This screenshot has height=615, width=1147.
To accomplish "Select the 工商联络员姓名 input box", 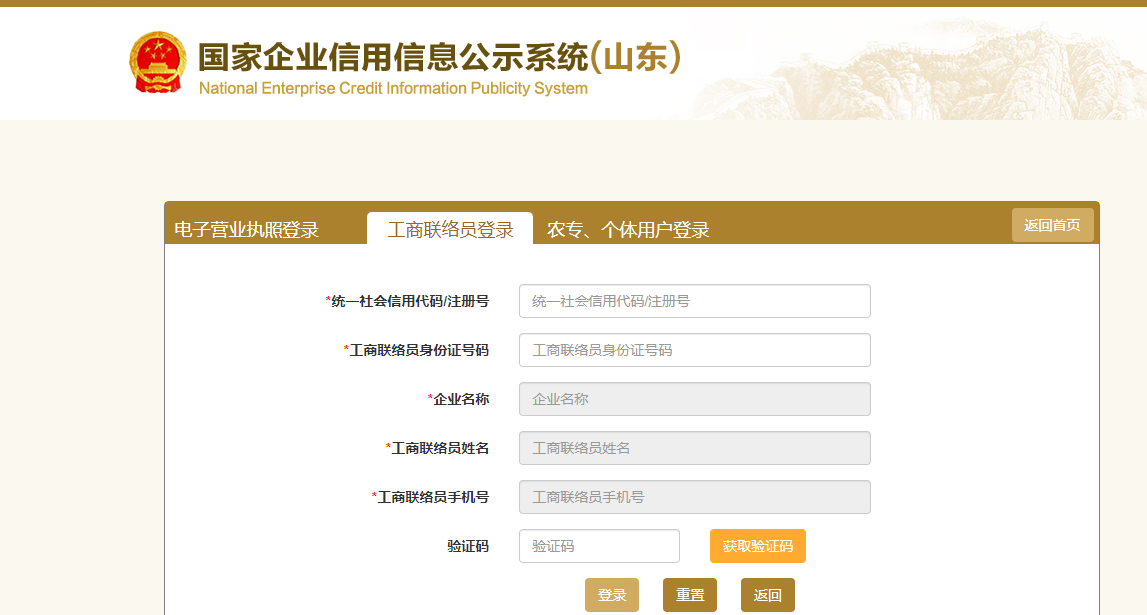I will [694, 448].
